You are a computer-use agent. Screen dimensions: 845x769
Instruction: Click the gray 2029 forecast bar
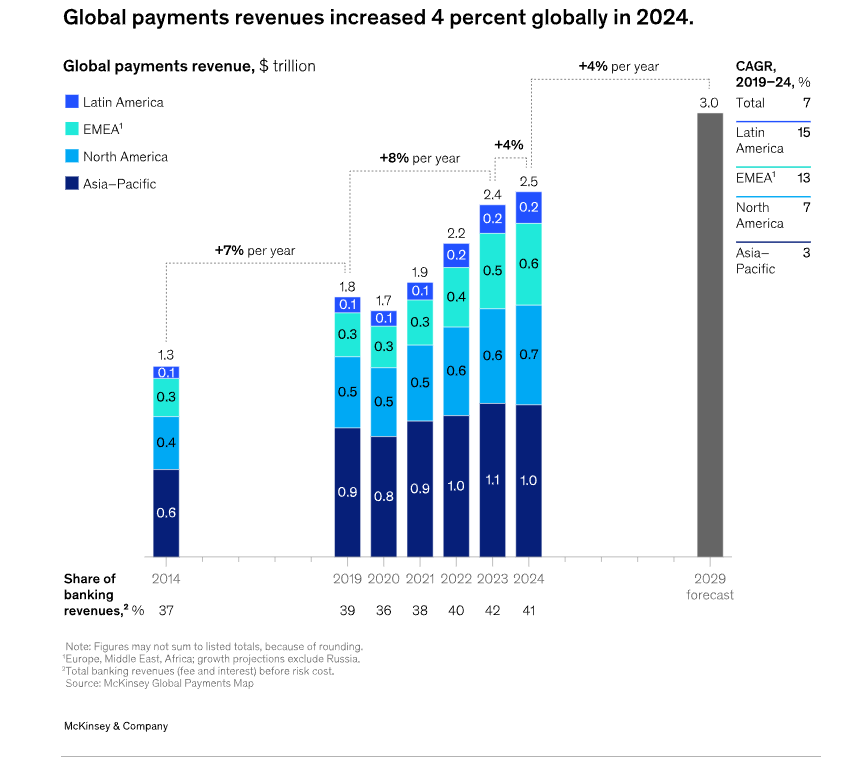click(x=709, y=334)
